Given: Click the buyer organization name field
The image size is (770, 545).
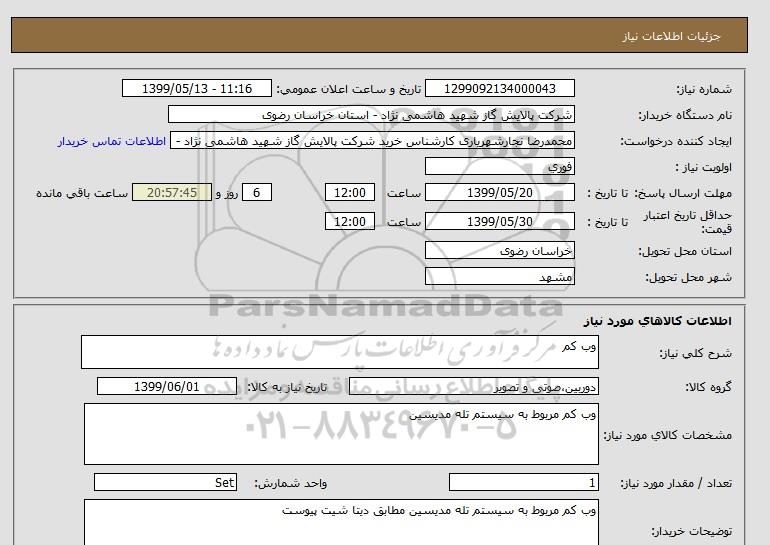Looking at the screenshot, I should (371, 114).
